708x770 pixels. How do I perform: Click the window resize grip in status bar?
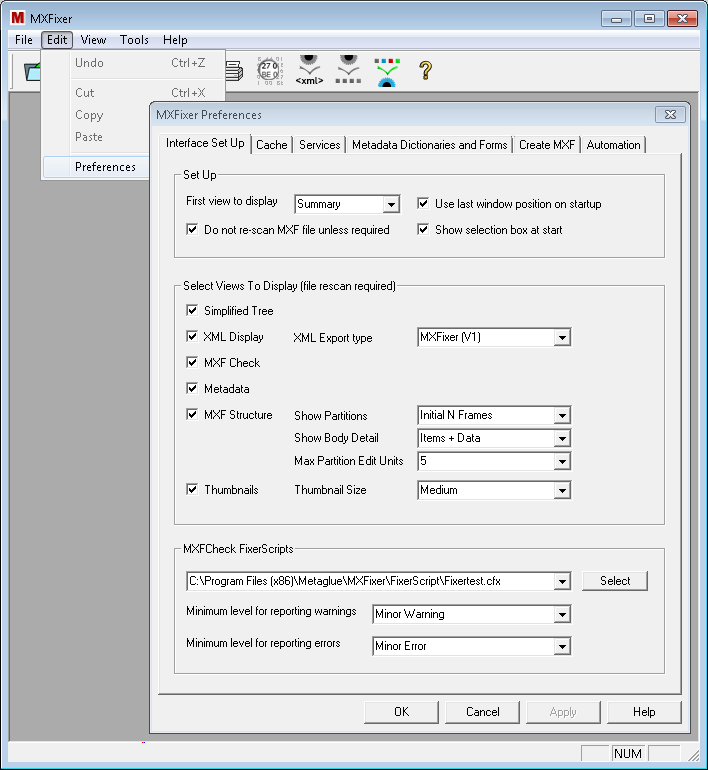[x=693, y=755]
